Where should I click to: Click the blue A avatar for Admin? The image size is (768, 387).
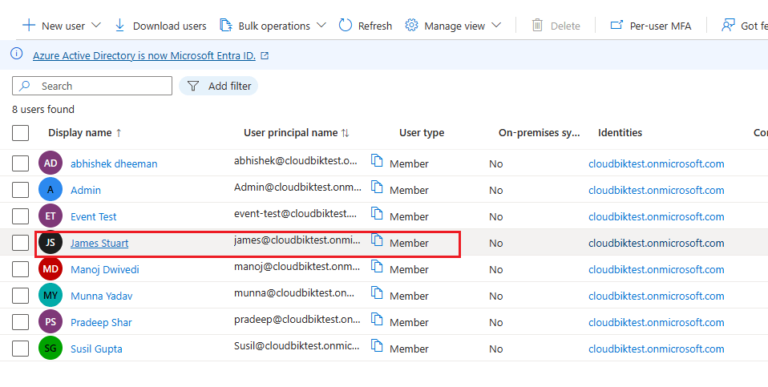click(50, 190)
